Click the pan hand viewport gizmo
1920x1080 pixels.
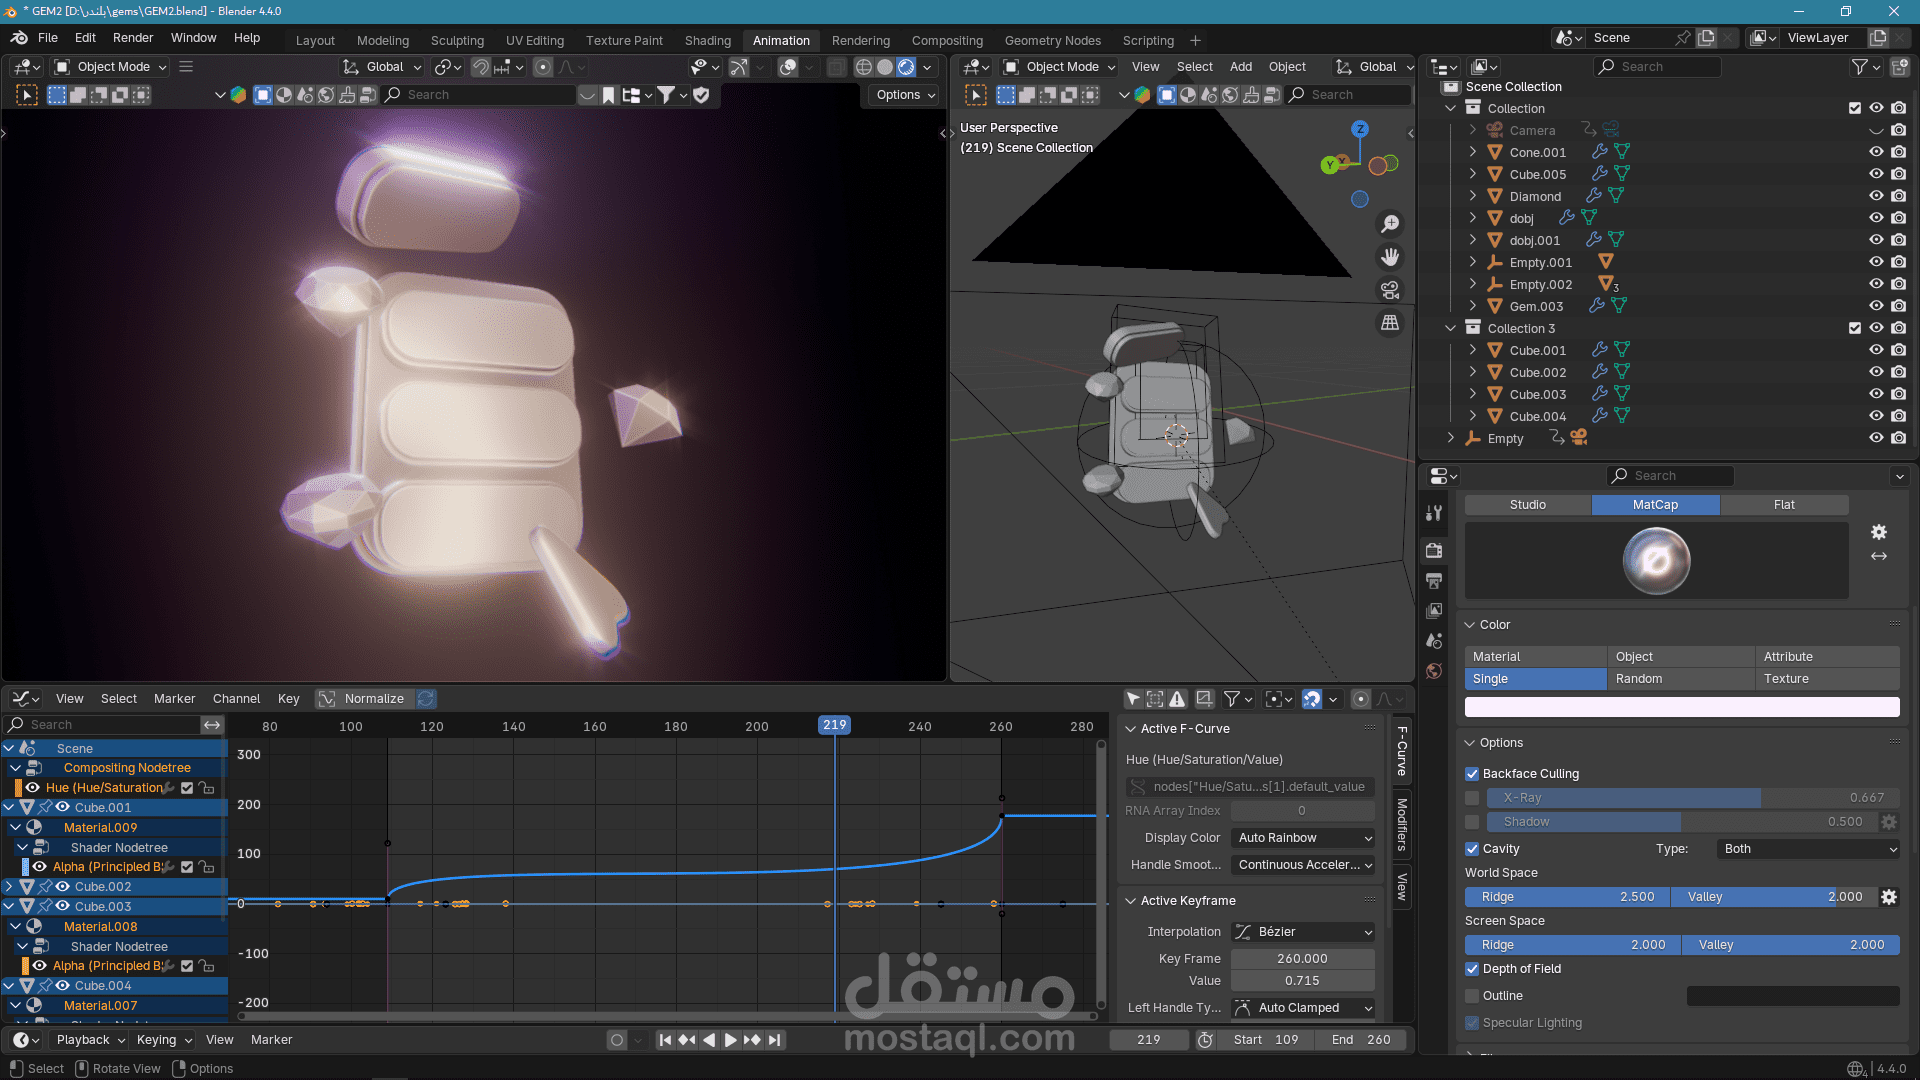click(x=1390, y=257)
